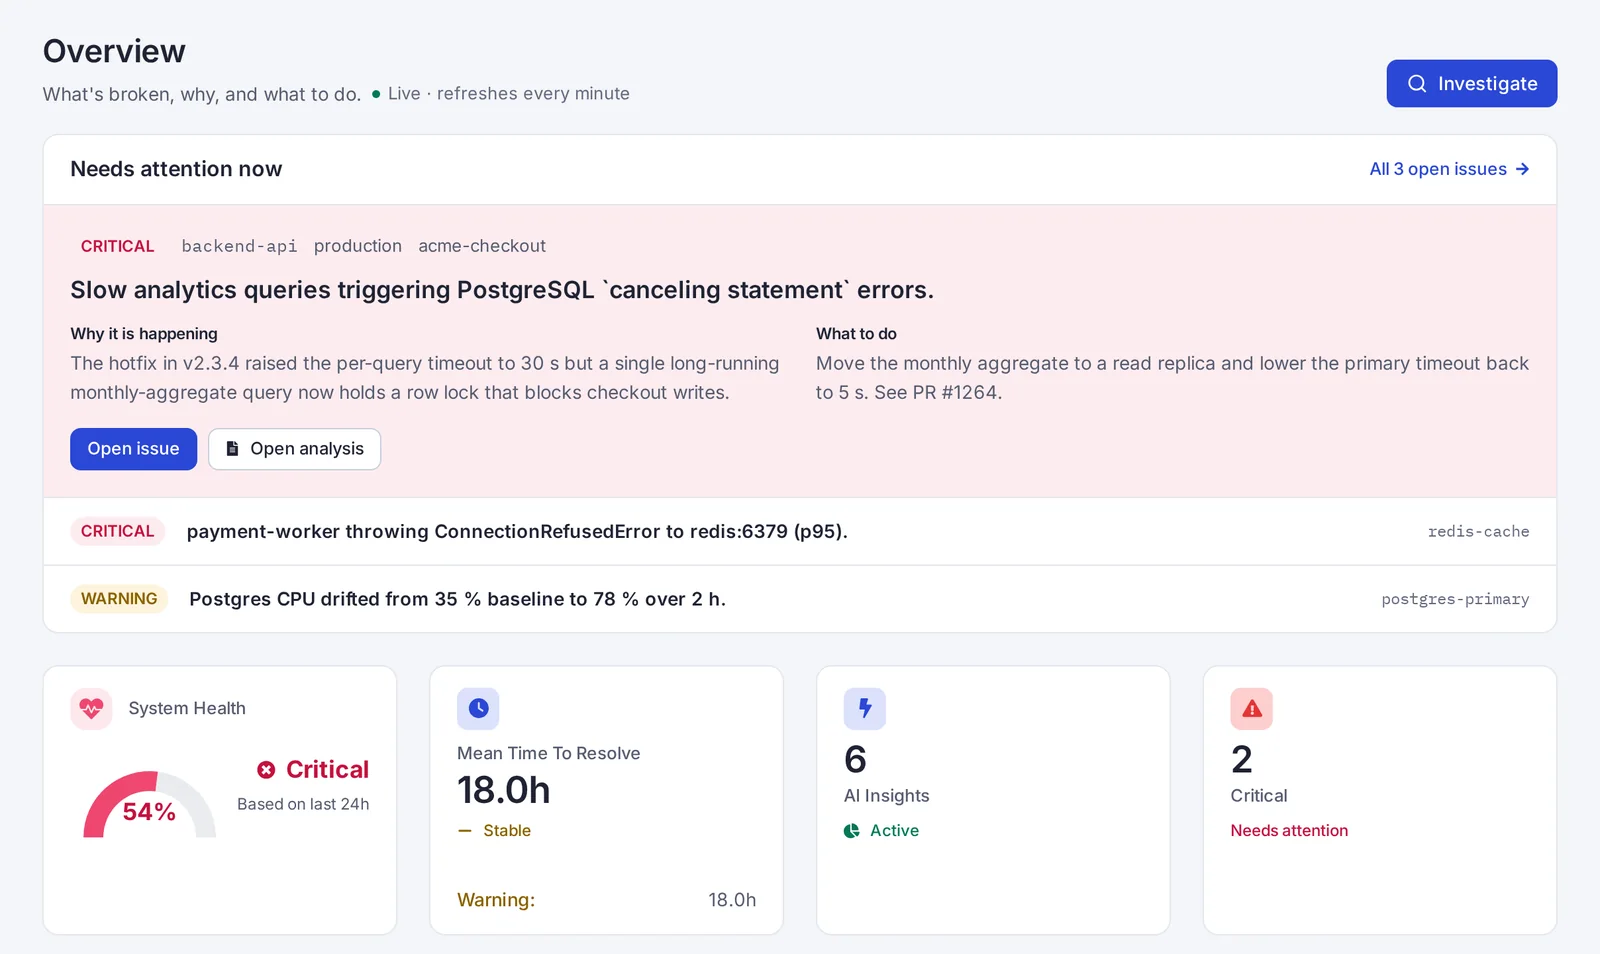Viewport: 1600px width, 954px height.
Task: Click the Live status dot in header
Action: coord(376,94)
